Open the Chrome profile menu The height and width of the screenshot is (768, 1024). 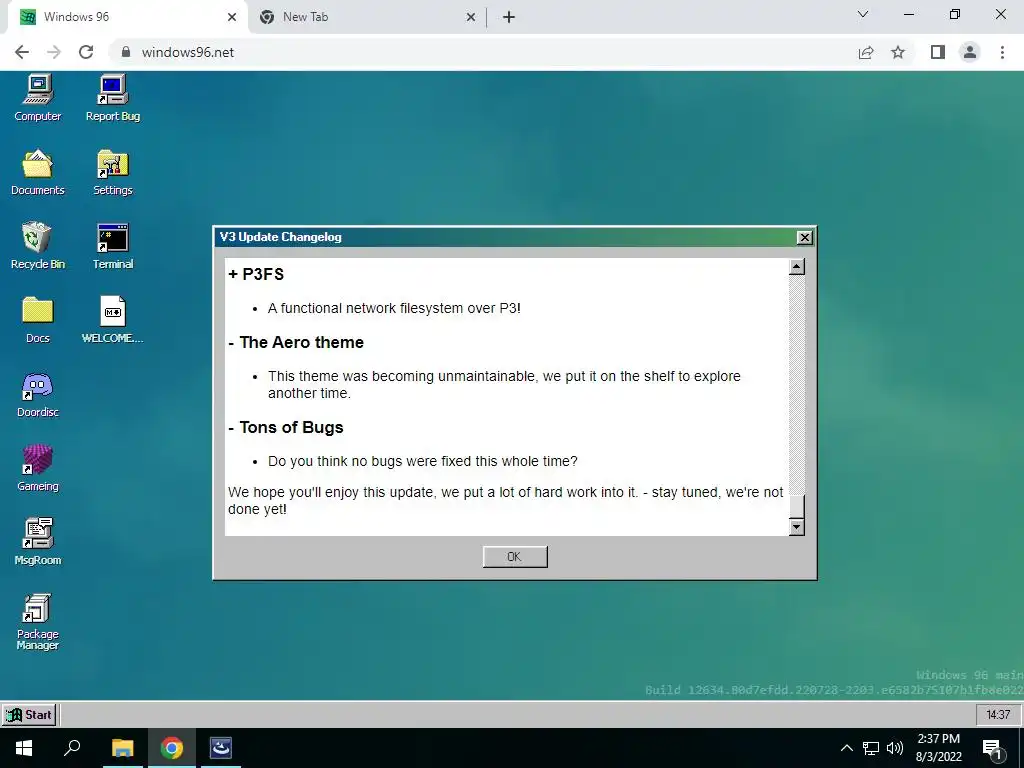(970, 52)
